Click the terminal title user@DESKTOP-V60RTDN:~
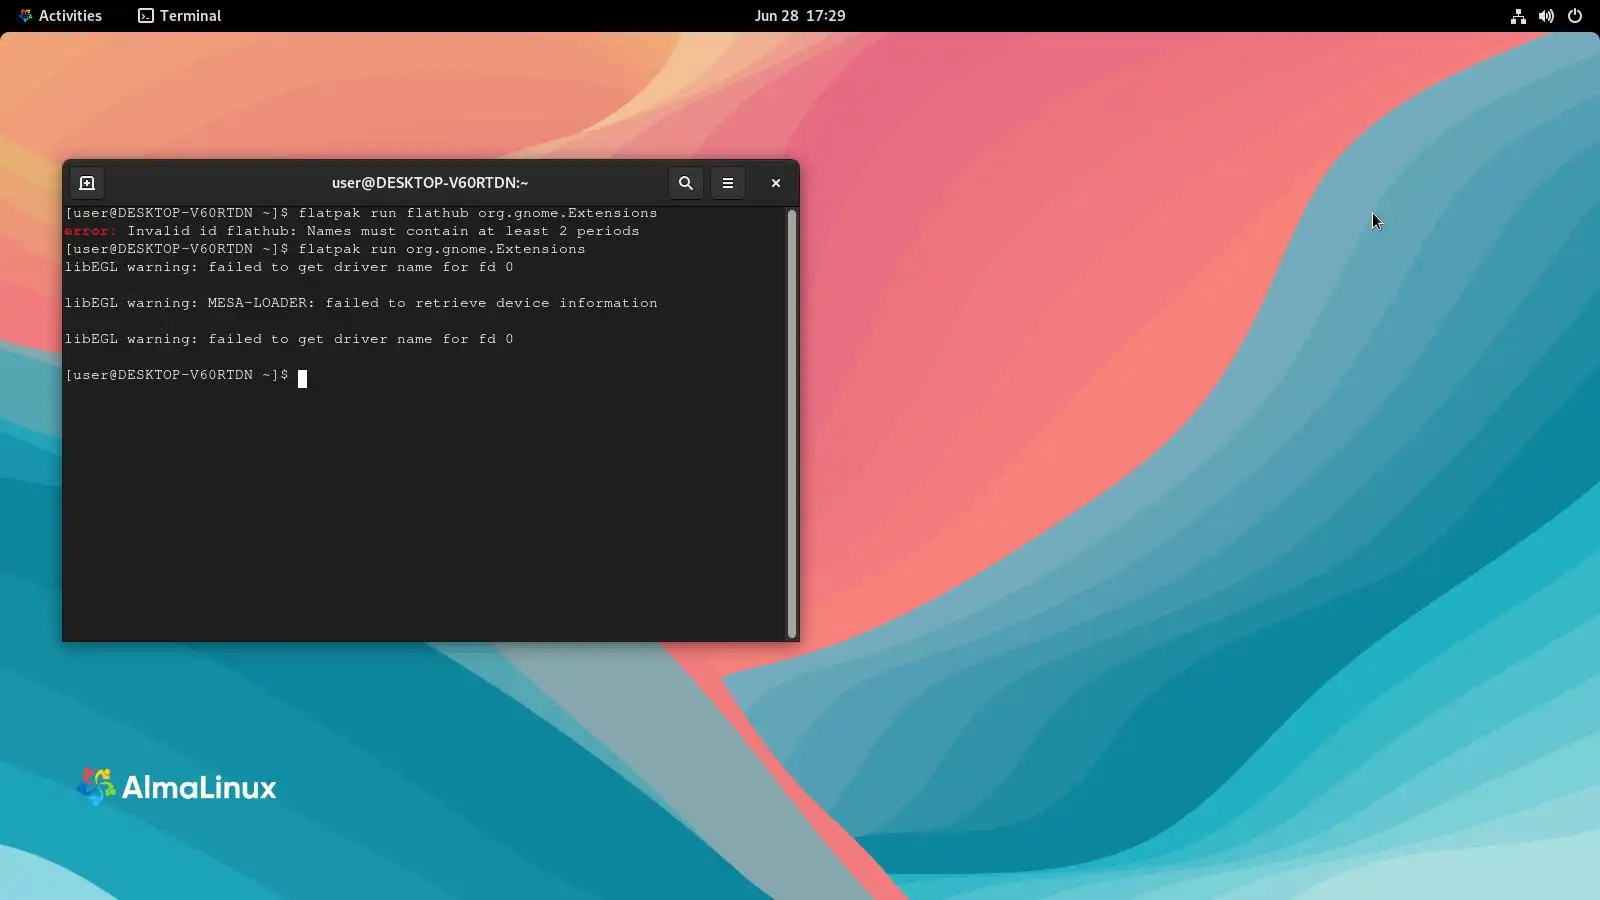 (430, 183)
